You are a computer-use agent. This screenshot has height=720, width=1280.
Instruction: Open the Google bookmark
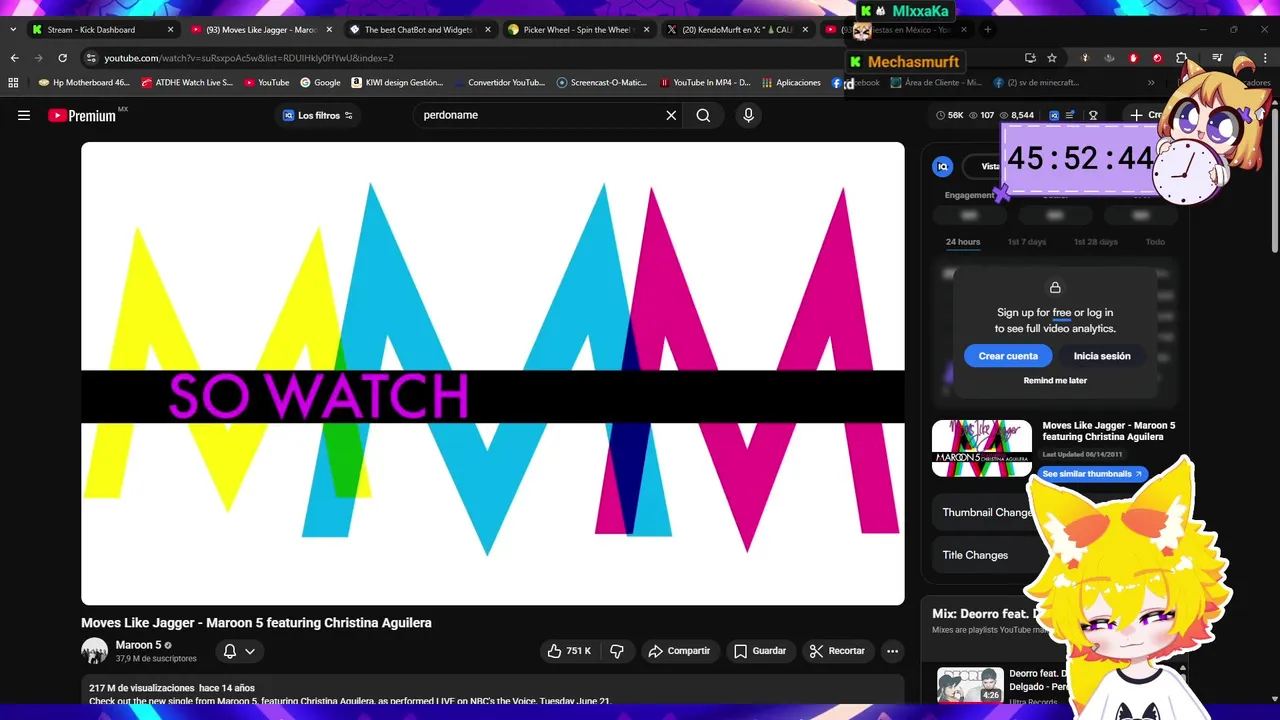coord(320,83)
